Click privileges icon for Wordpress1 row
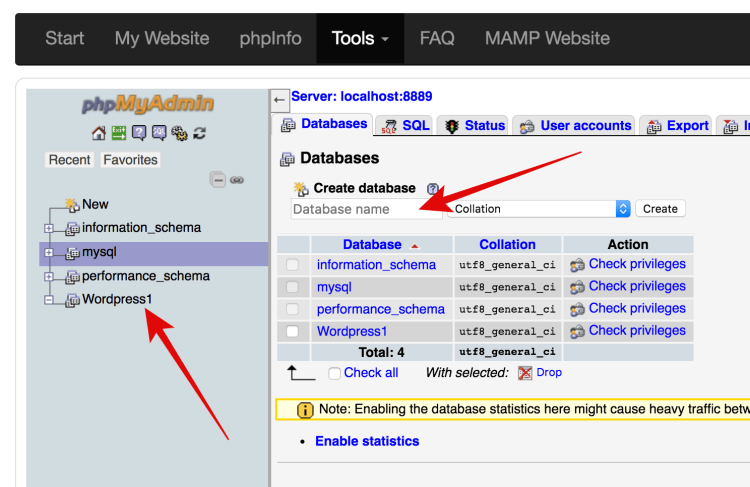The image size is (750, 487). (x=577, y=332)
